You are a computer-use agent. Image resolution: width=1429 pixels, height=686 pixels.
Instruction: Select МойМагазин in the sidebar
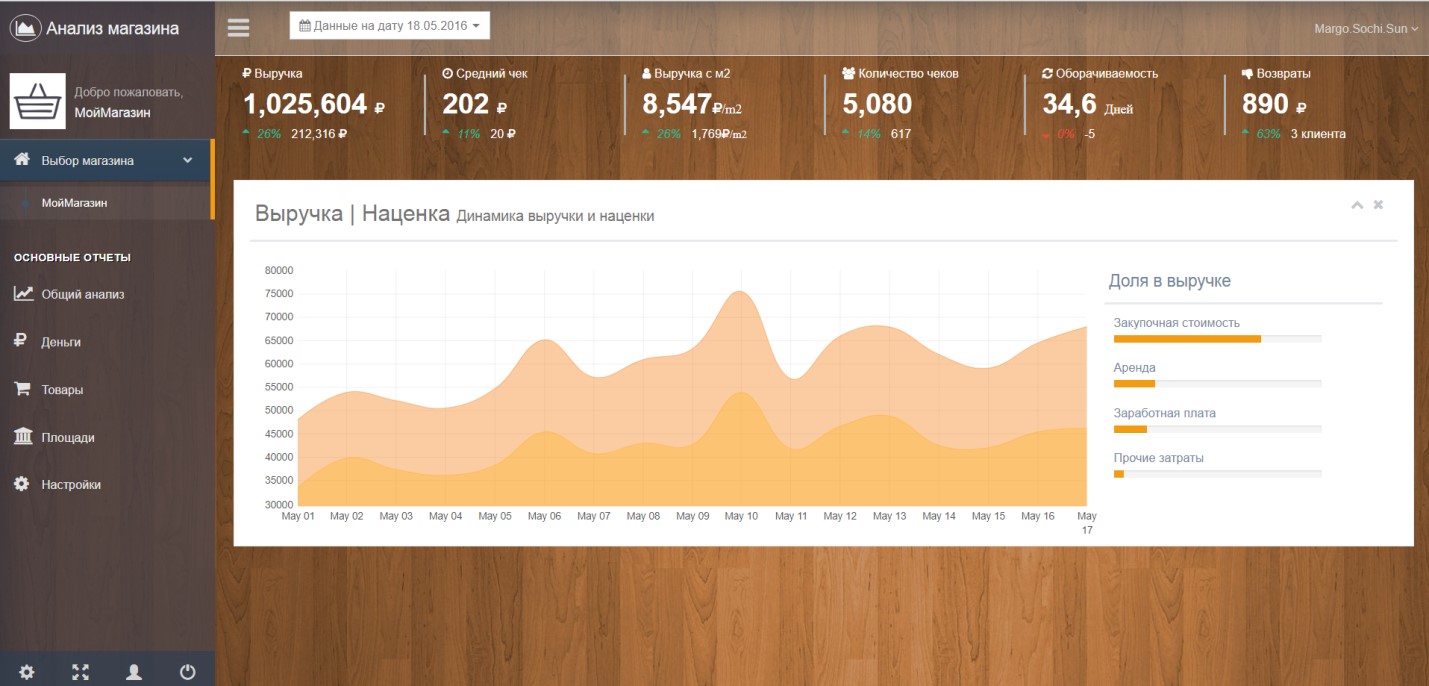(x=74, y=203)
